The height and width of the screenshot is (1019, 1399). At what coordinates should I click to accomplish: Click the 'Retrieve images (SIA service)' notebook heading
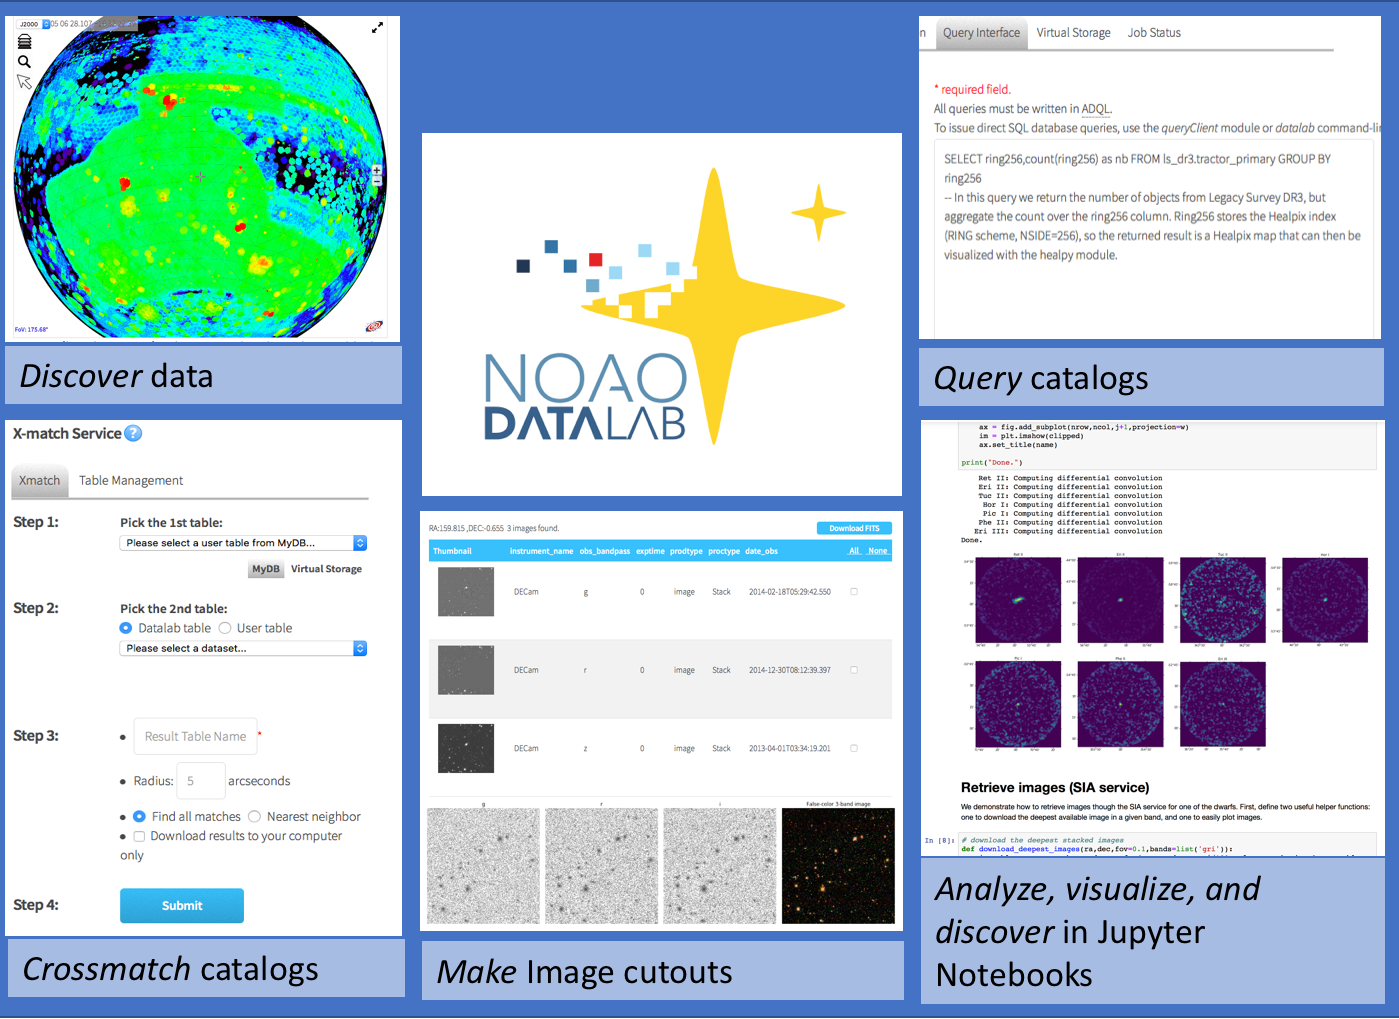click(1055, 788)
